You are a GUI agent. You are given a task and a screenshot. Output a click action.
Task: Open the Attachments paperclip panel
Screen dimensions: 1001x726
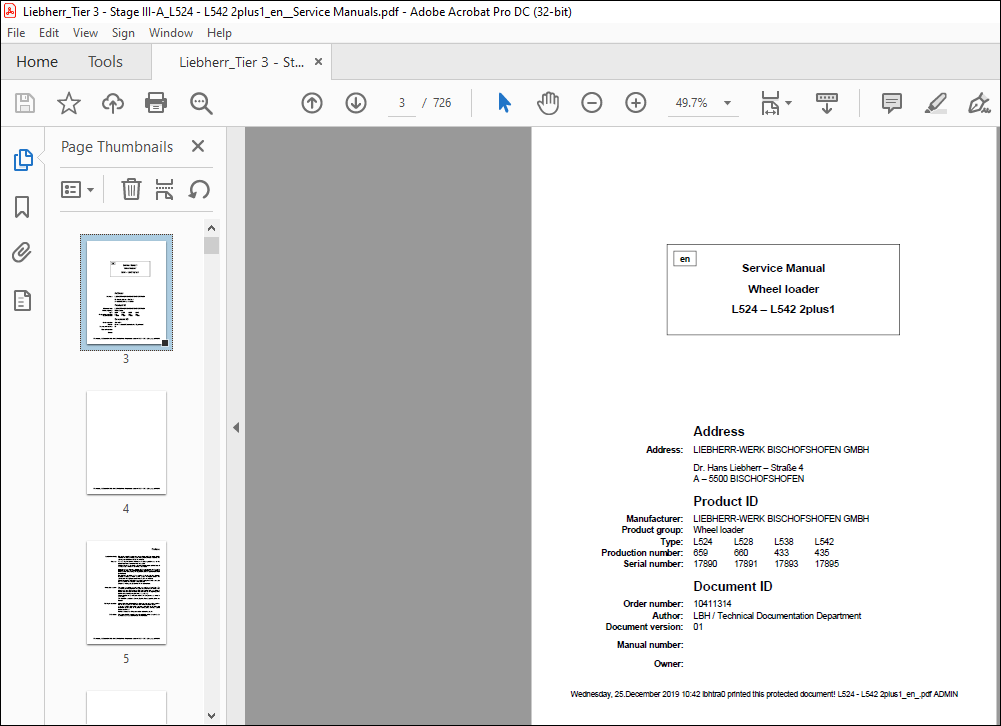pos(22,253)
